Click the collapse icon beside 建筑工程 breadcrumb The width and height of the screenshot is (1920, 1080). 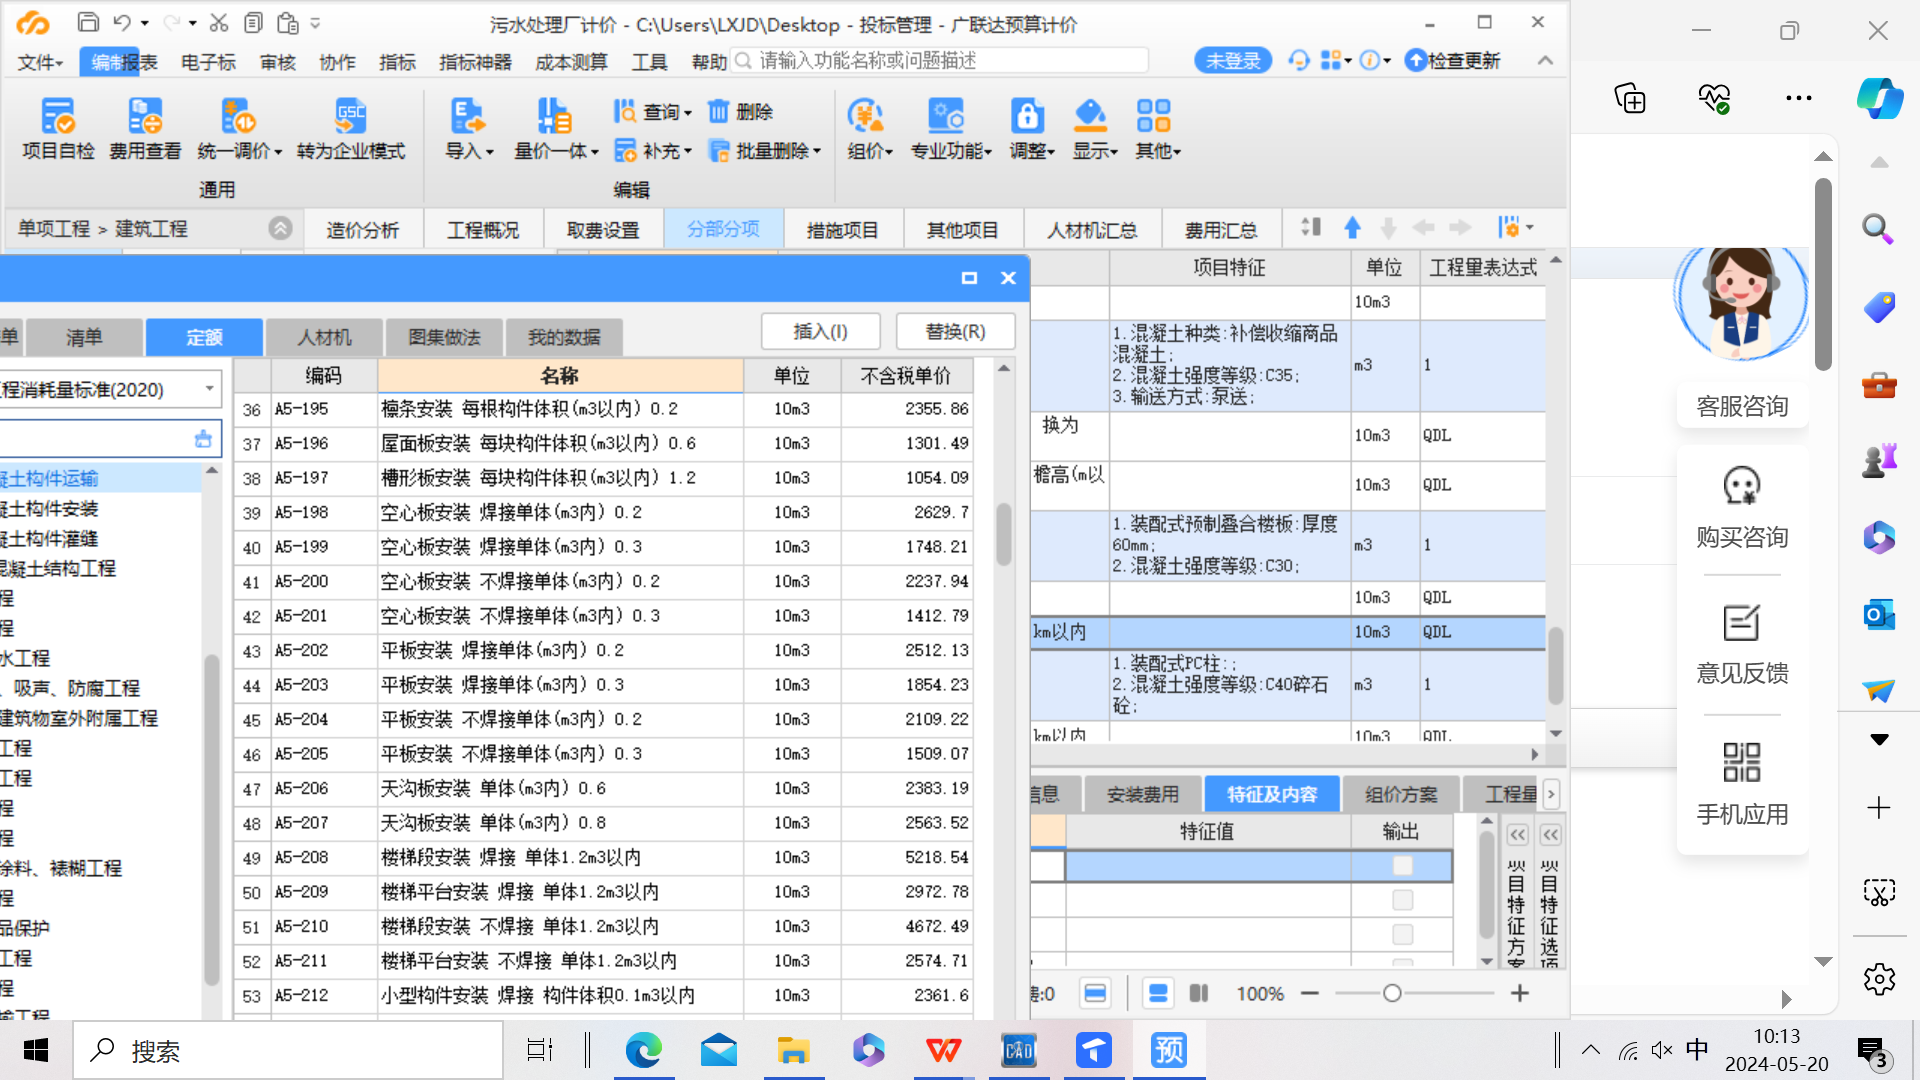pyautogui.click(x=280, y=228)
